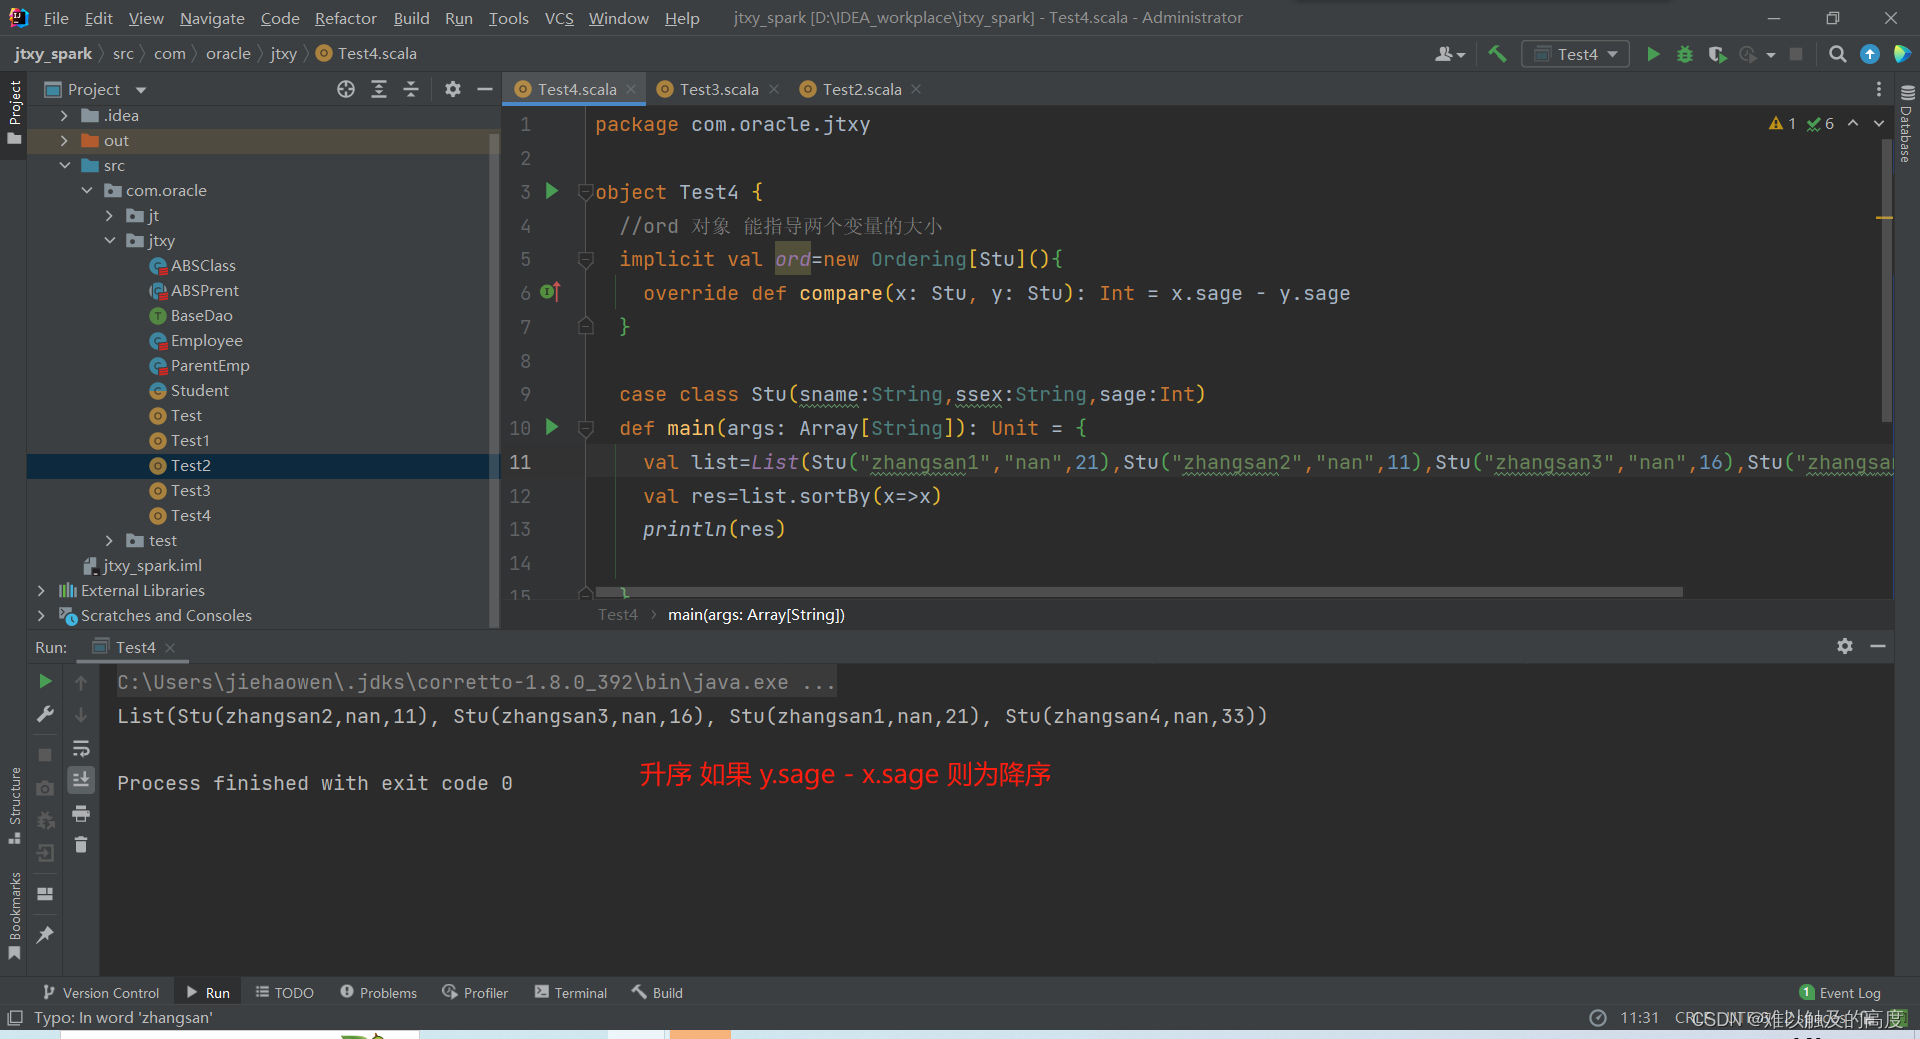The height and width of the screenshot is (1039, 1920).
Task: Jump to previous highlighted error arrow
Action: tap(1853, 123)
